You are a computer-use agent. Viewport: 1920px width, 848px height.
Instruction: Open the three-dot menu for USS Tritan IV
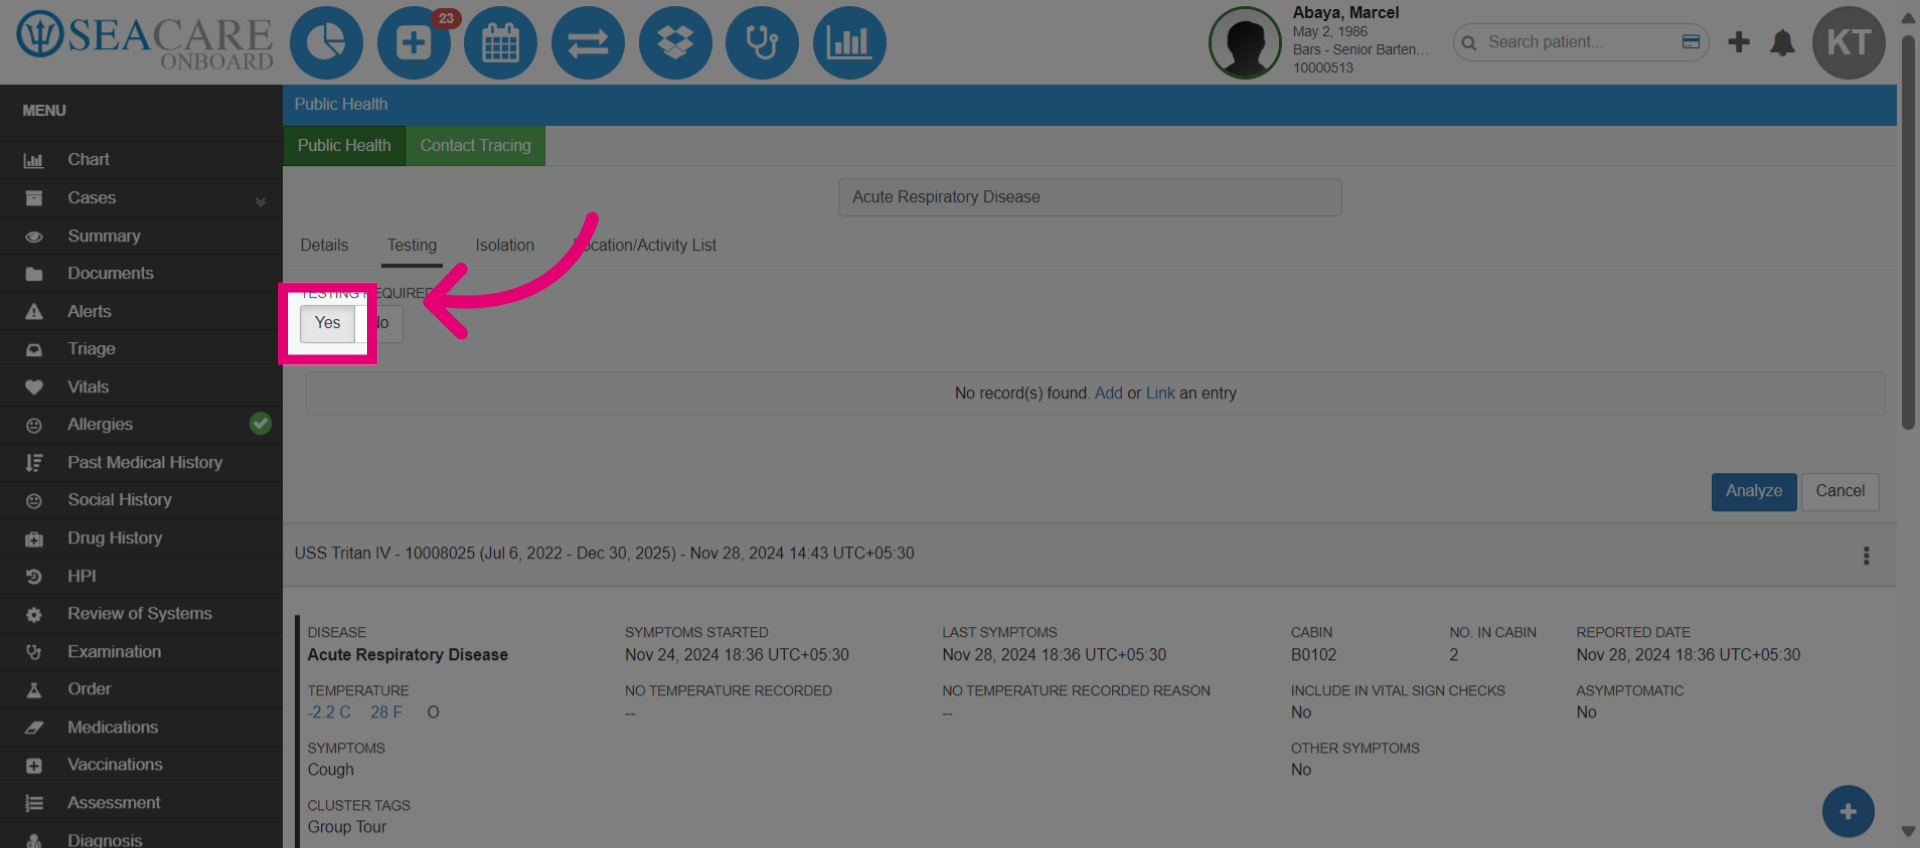(1866, 556)
